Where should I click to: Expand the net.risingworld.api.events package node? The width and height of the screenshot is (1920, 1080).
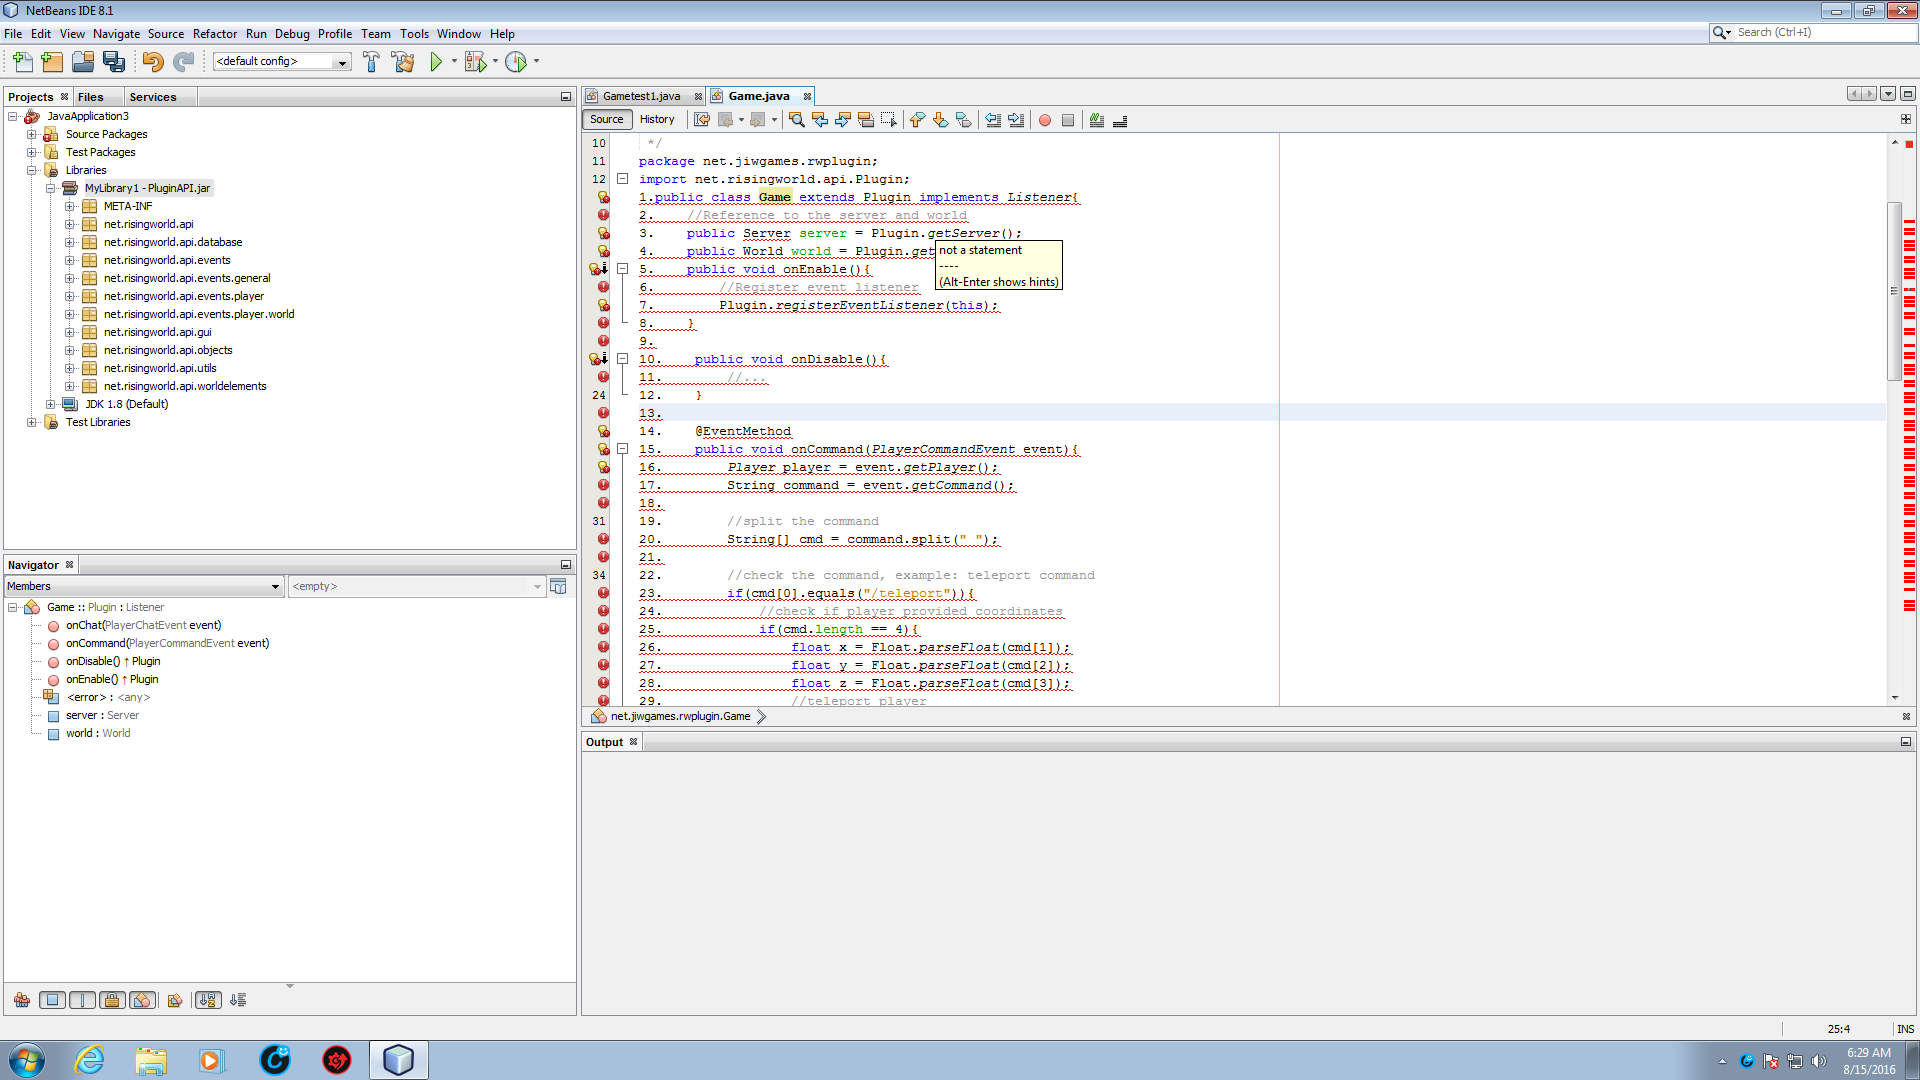coord(70,260)
